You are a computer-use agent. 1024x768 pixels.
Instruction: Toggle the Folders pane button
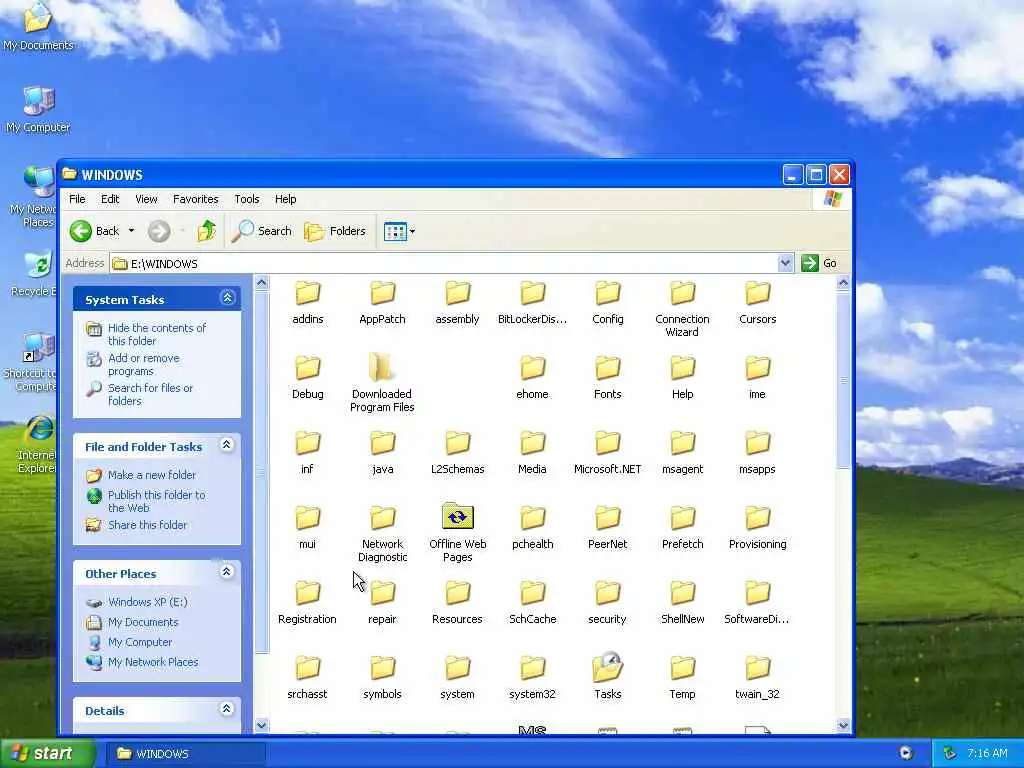point(335,231)
